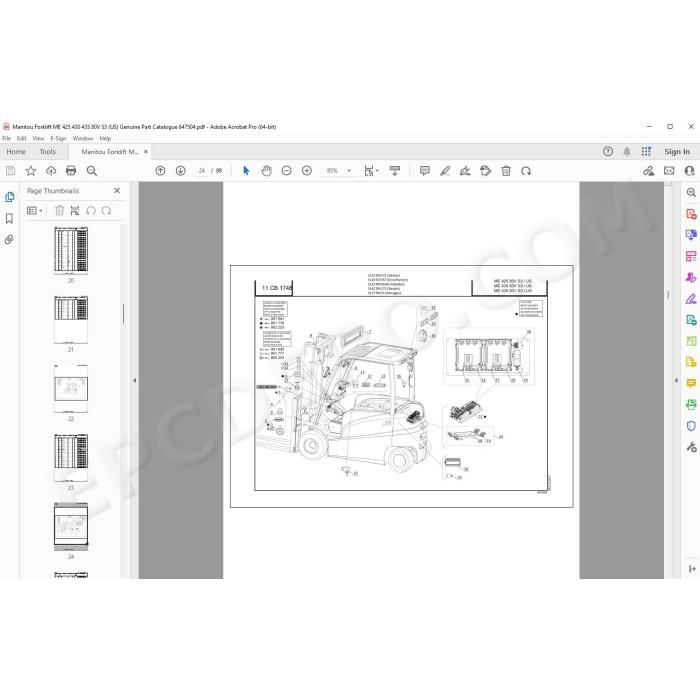Click the thumbnails panel insert pages icon
The image size is (700, 700).
coord(75,210)
